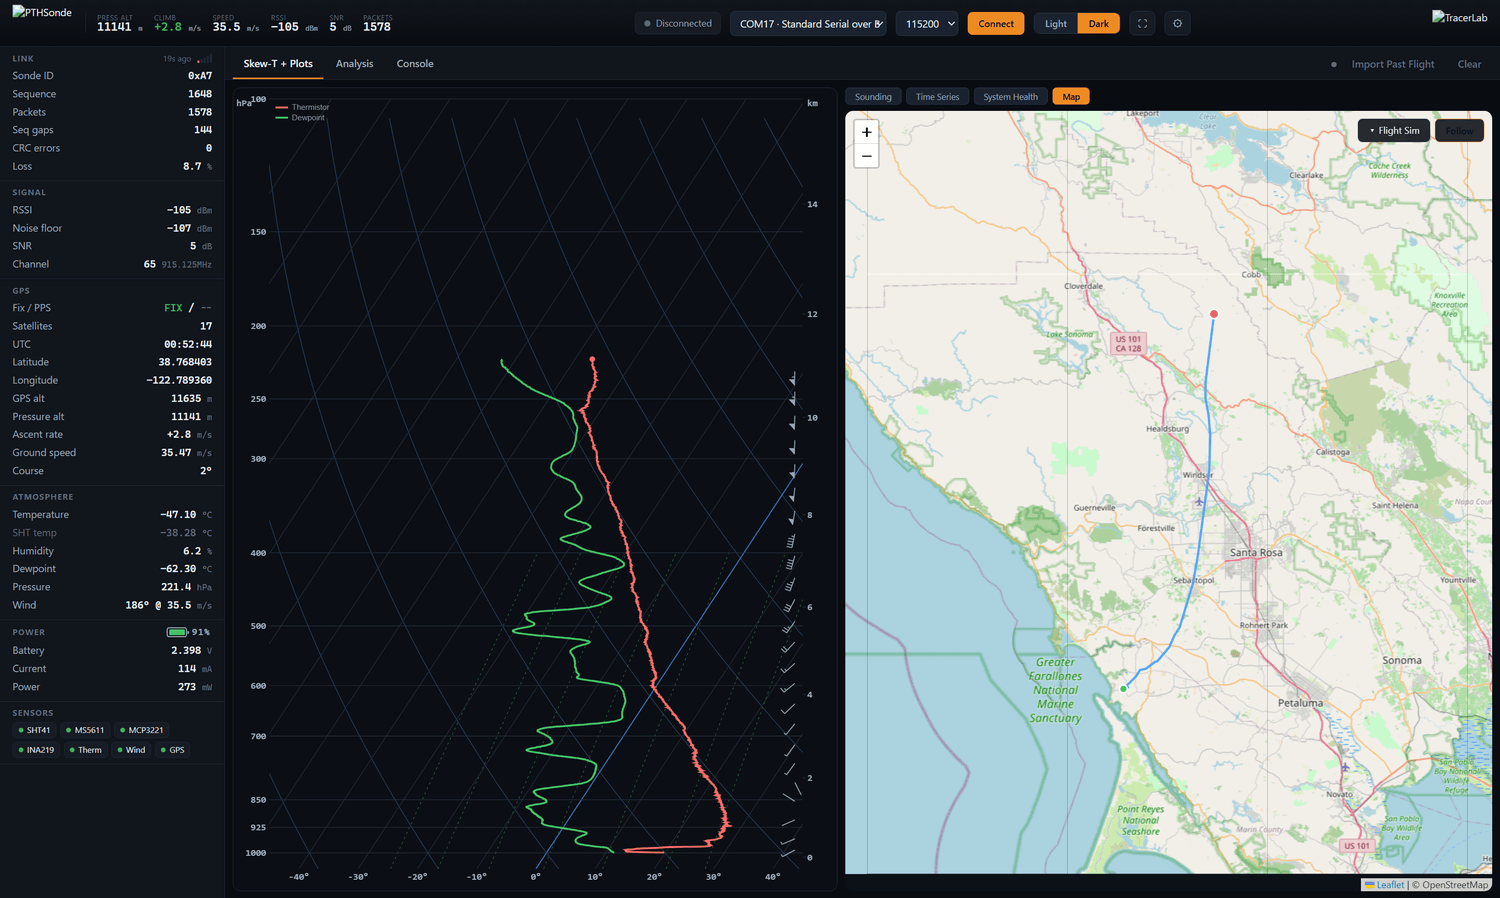Click the orange Connect button
Image resolution: width=1500 pixels, height=898 pixels.
pyautogui.click(x=996, y=23)
